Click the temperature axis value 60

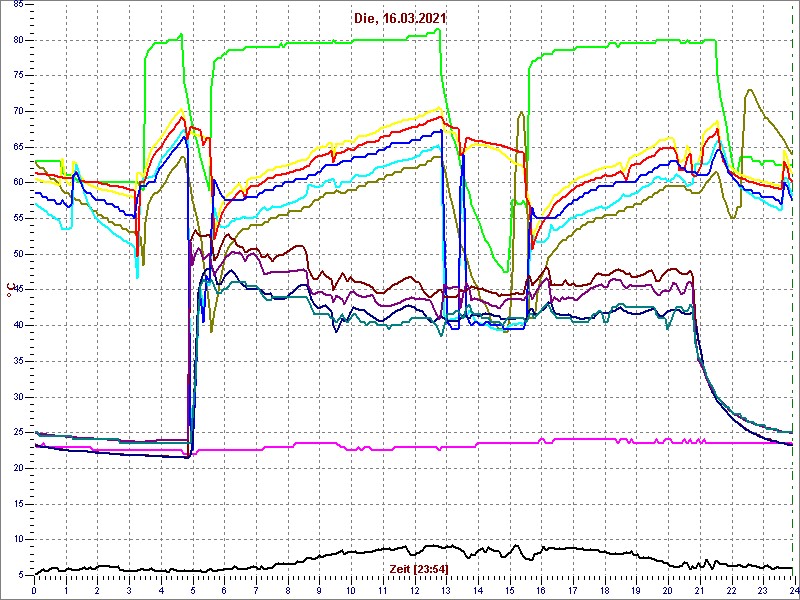tap(18, 183)
